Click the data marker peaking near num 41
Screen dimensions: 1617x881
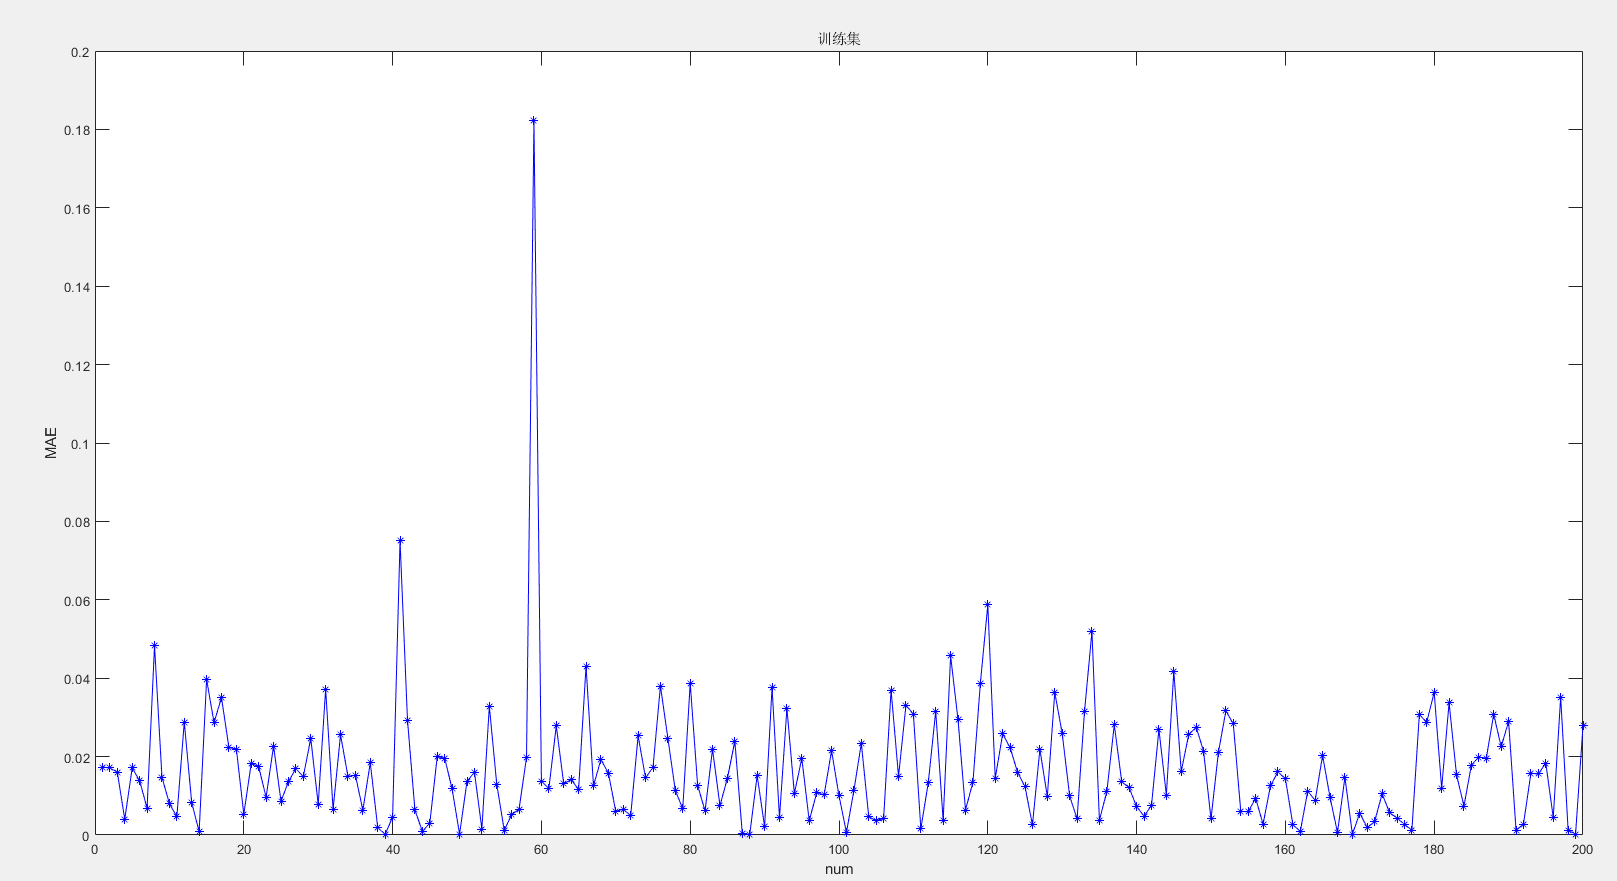tap(400, 540)
